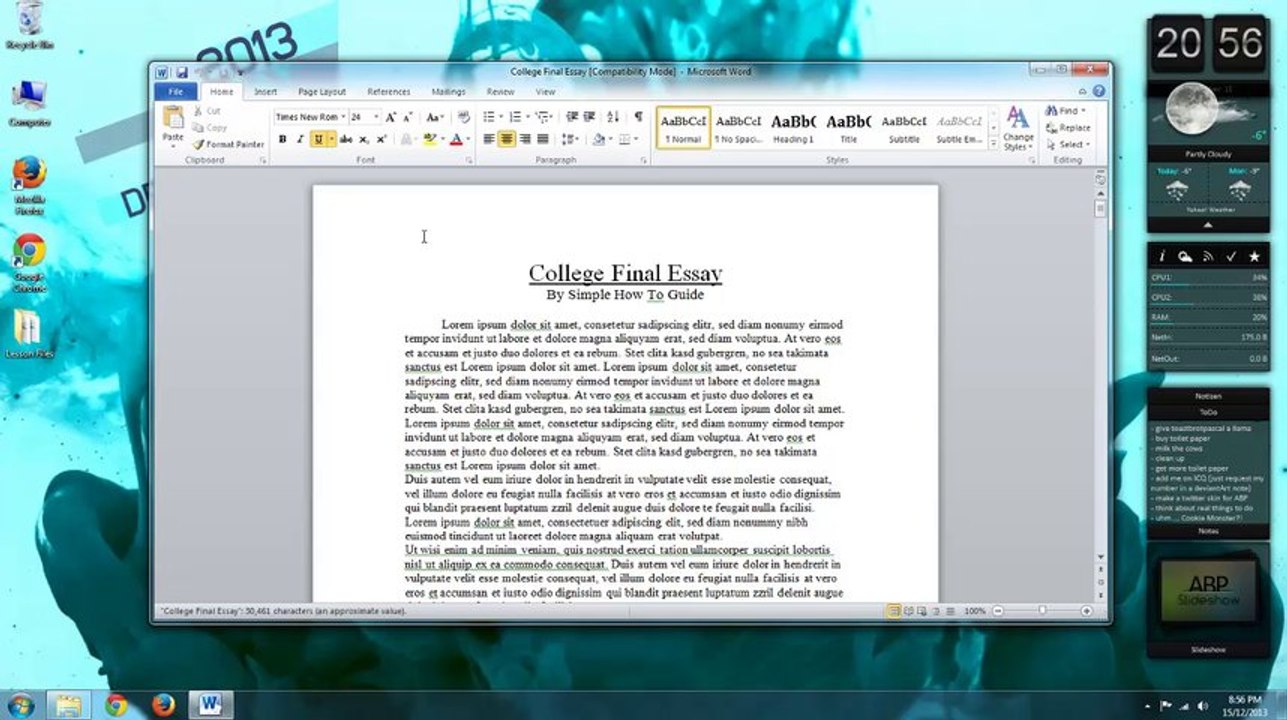Click the Text Effects icon

click(x=408, y=140)
